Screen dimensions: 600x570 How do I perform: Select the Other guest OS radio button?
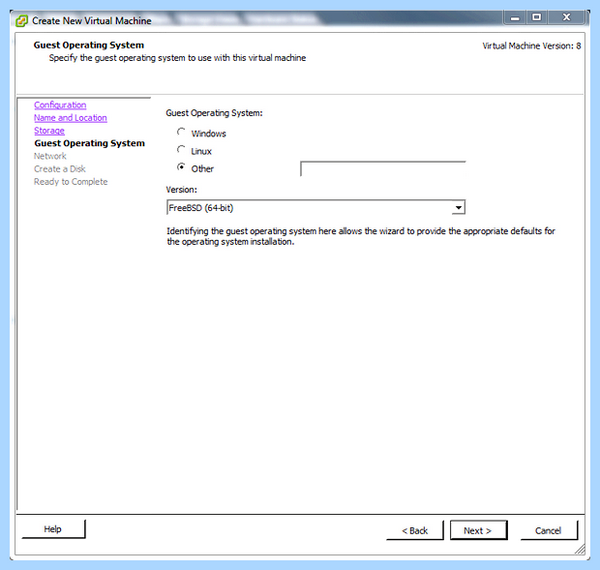(181, 167)
